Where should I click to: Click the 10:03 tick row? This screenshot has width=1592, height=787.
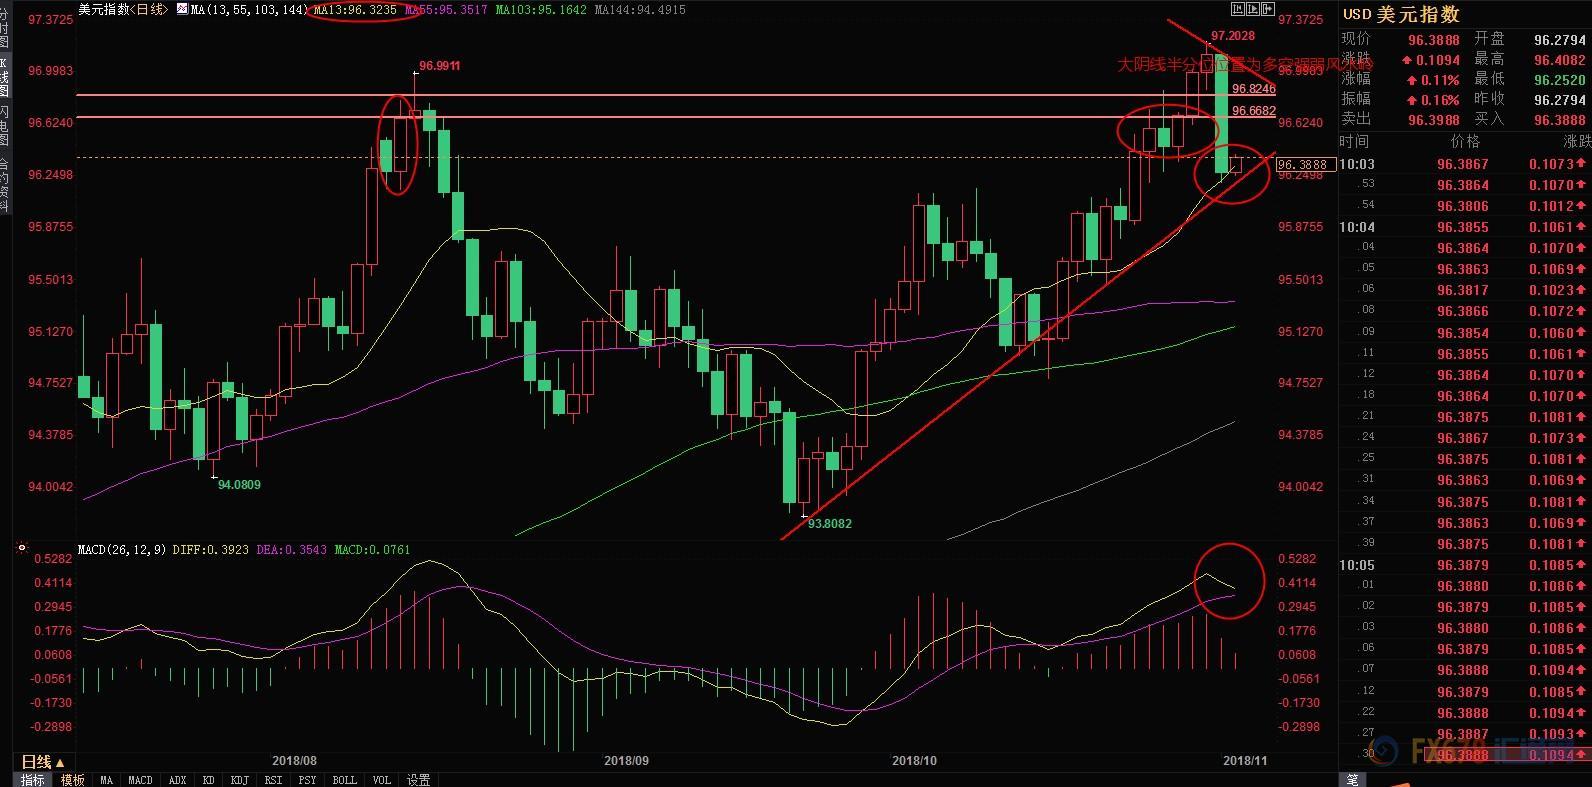1465,164
